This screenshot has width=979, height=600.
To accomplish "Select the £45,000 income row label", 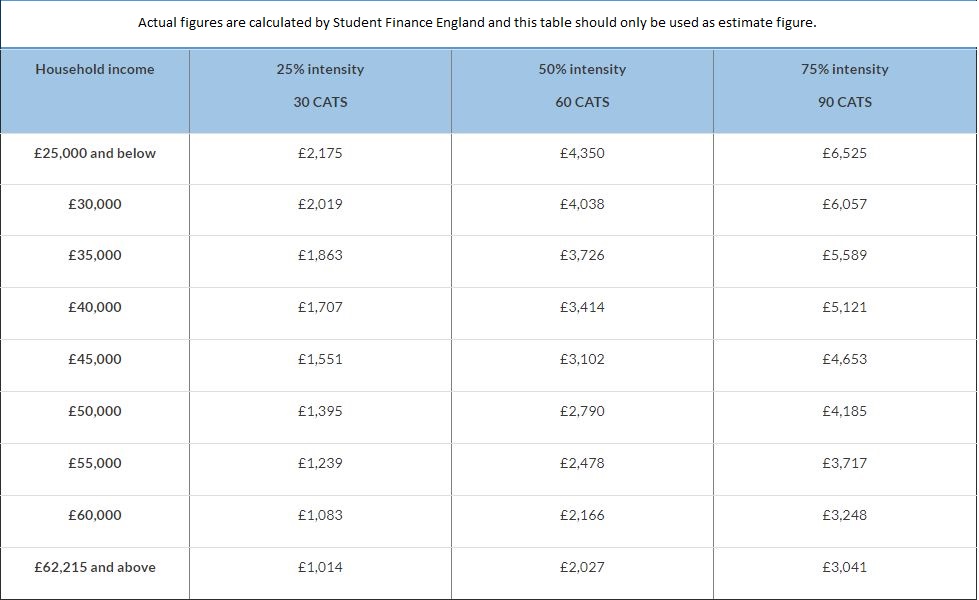I will (x=95, y=359).
